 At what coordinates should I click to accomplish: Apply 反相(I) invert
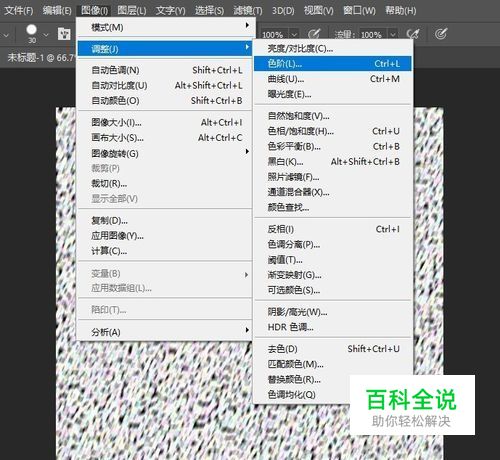pos(333,229)
